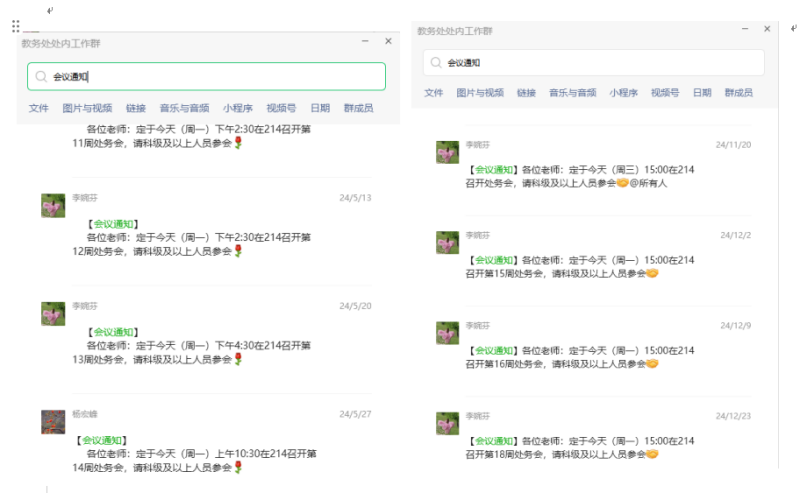
Task: Switch to 图片与视频 tab in left window
Action: (87, 108)
